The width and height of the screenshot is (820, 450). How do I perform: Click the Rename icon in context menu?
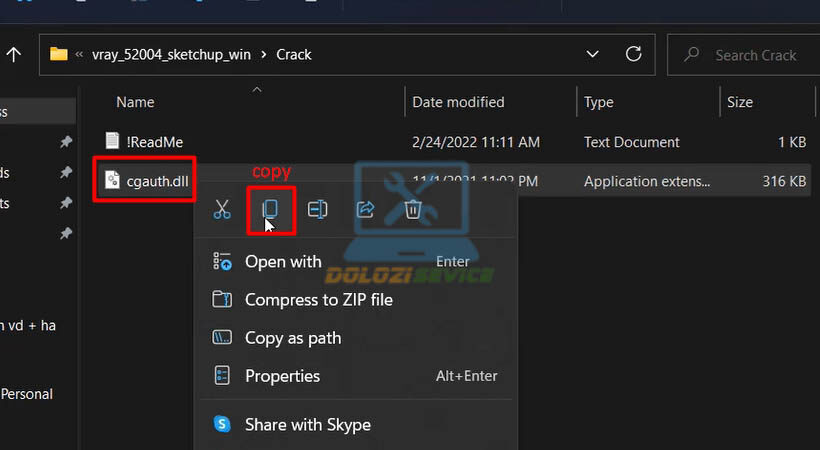pos(318,210)
